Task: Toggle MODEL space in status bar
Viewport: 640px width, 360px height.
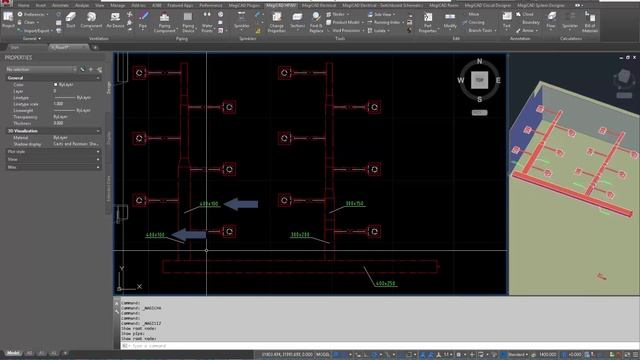Action: coord(322,354)
